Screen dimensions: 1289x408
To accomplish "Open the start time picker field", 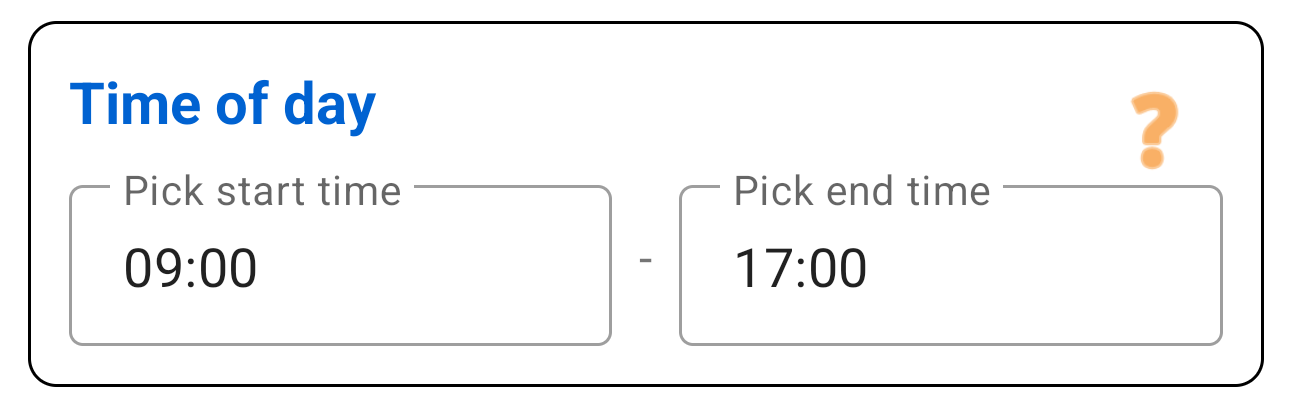I will tap(339, 267).
